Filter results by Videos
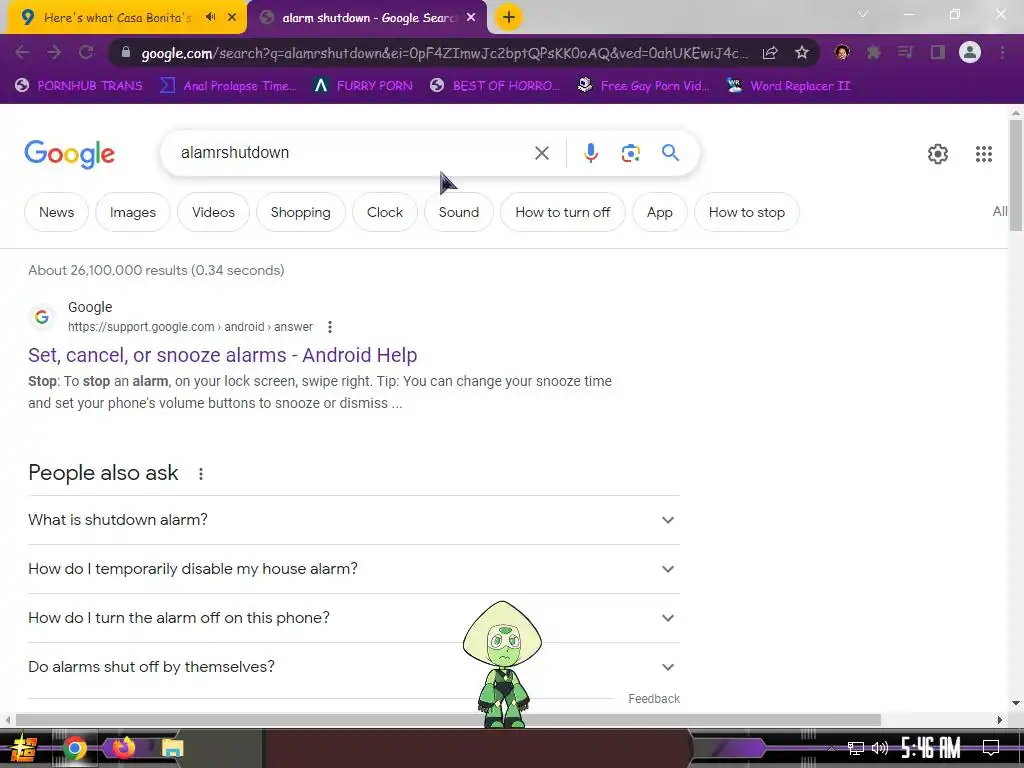1024x768 pixels. coord(213,212)
